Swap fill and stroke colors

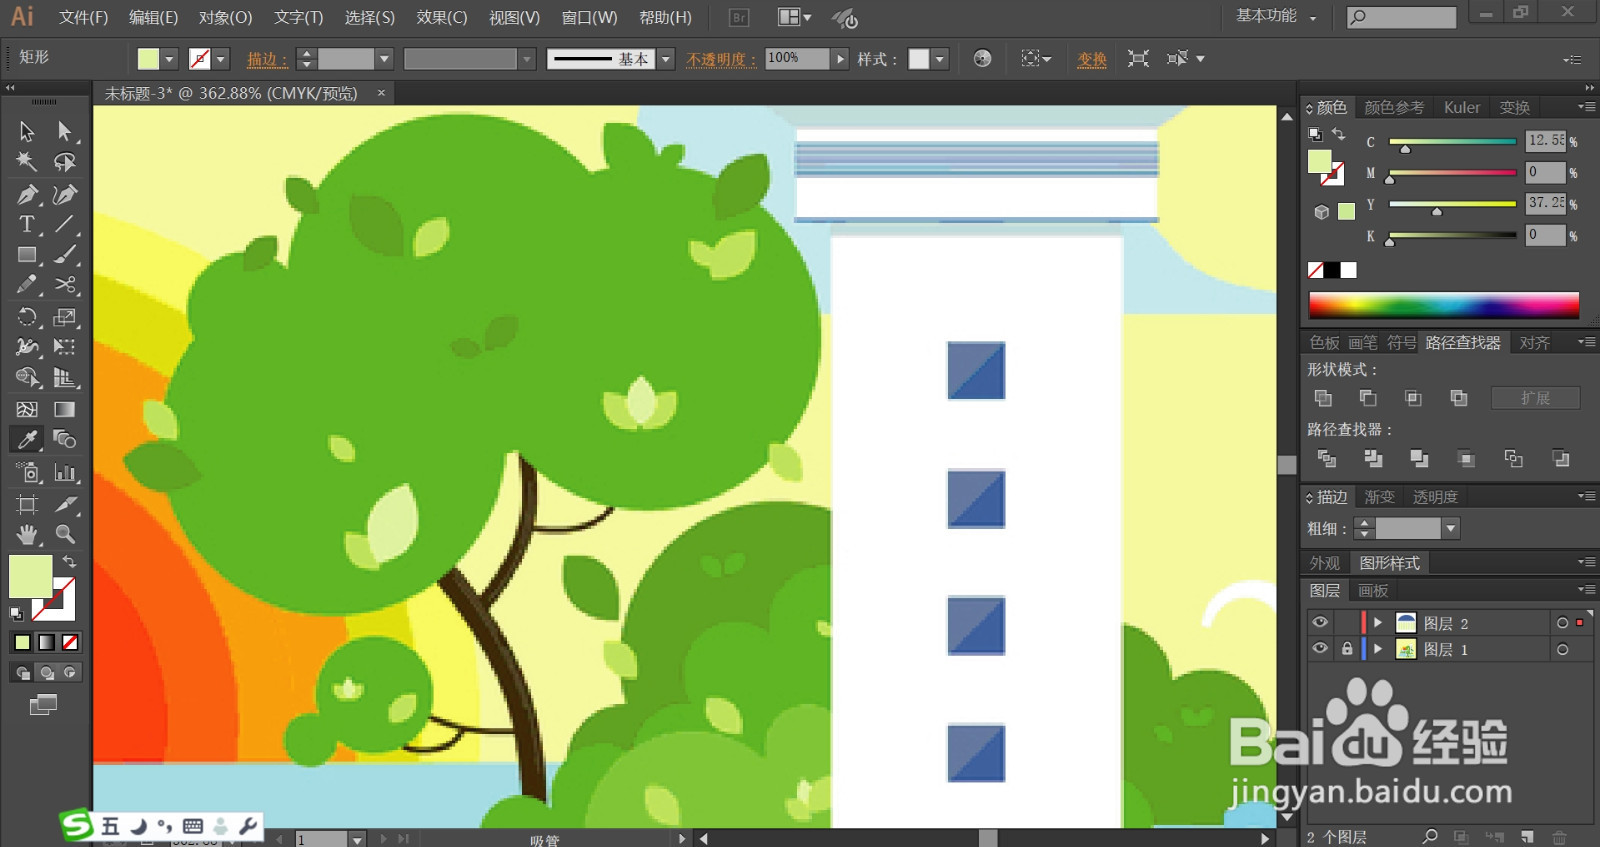tap(69, 562)
